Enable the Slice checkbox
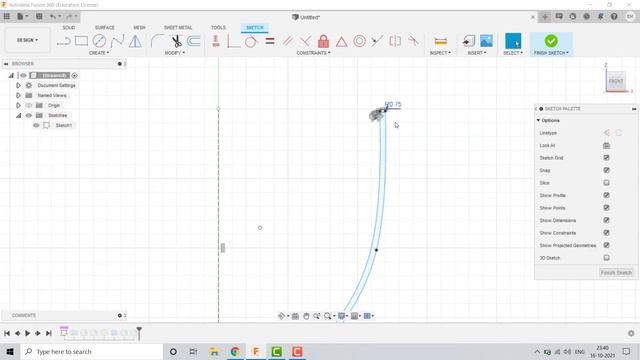Screen dimensions: 640x360 tap(607, 183)
